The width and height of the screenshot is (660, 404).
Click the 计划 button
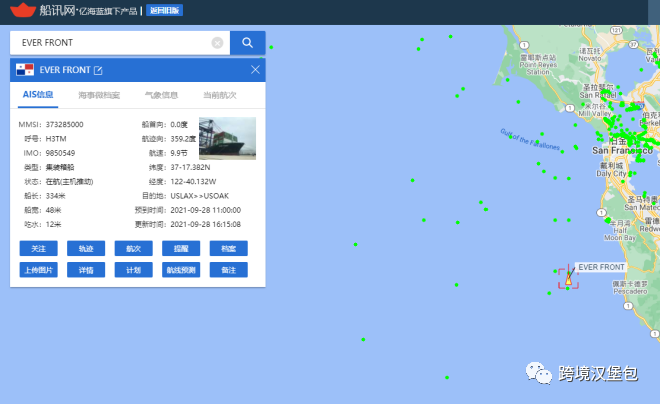click(x=133, y=270)
